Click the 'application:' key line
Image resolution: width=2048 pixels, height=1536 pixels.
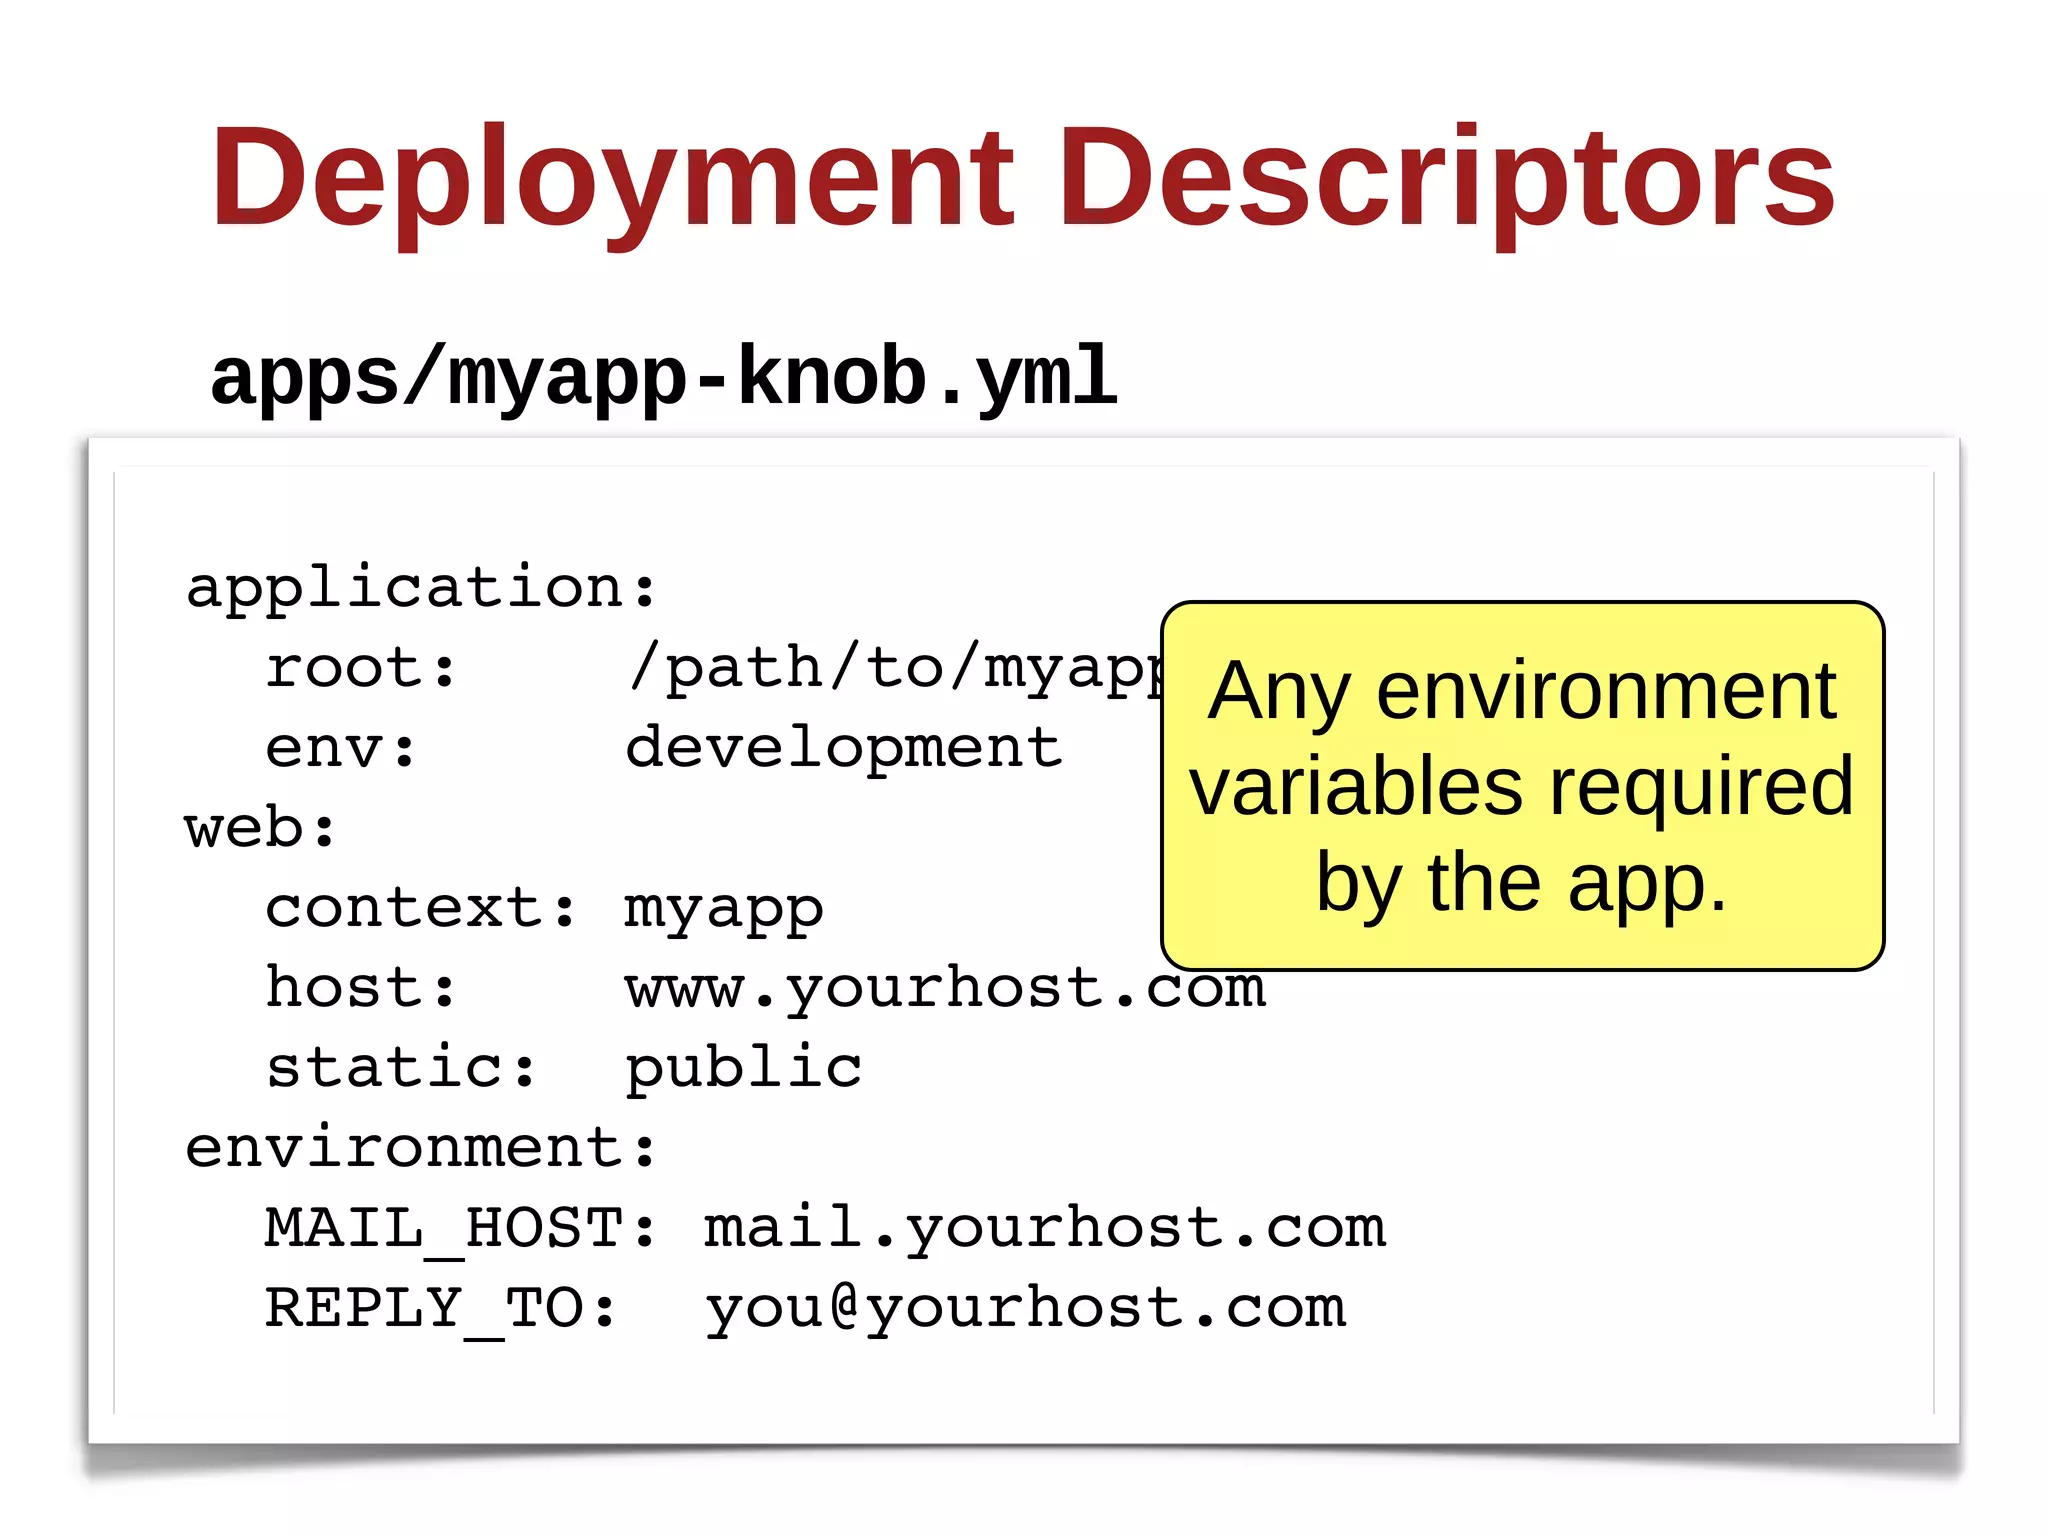pos(421,586)
